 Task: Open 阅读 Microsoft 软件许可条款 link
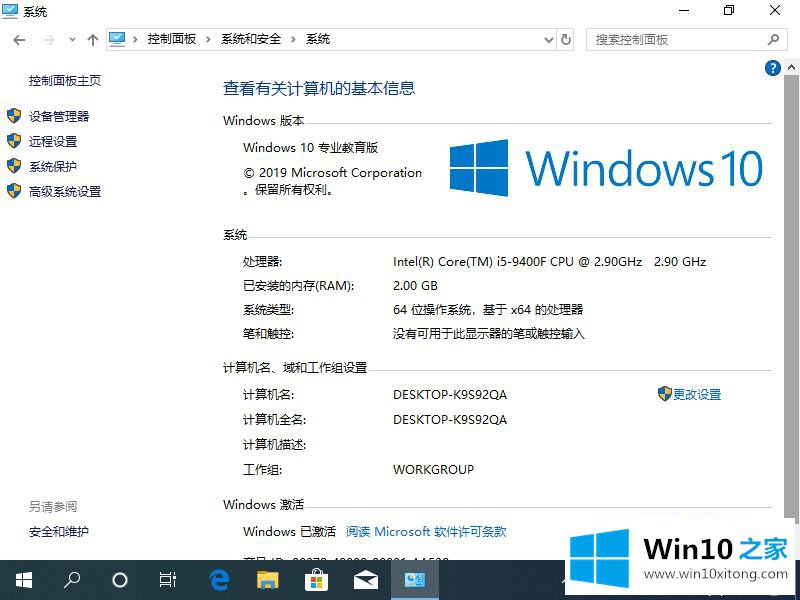[426, 532]
